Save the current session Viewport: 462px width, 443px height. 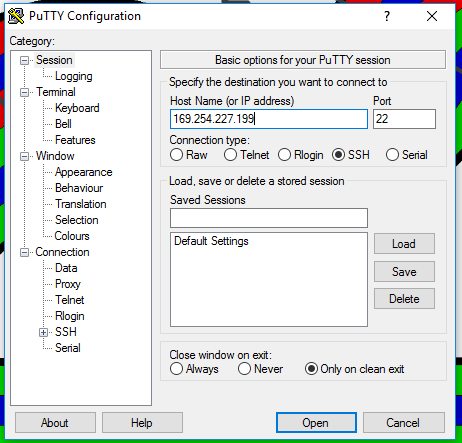coord(404,272)
